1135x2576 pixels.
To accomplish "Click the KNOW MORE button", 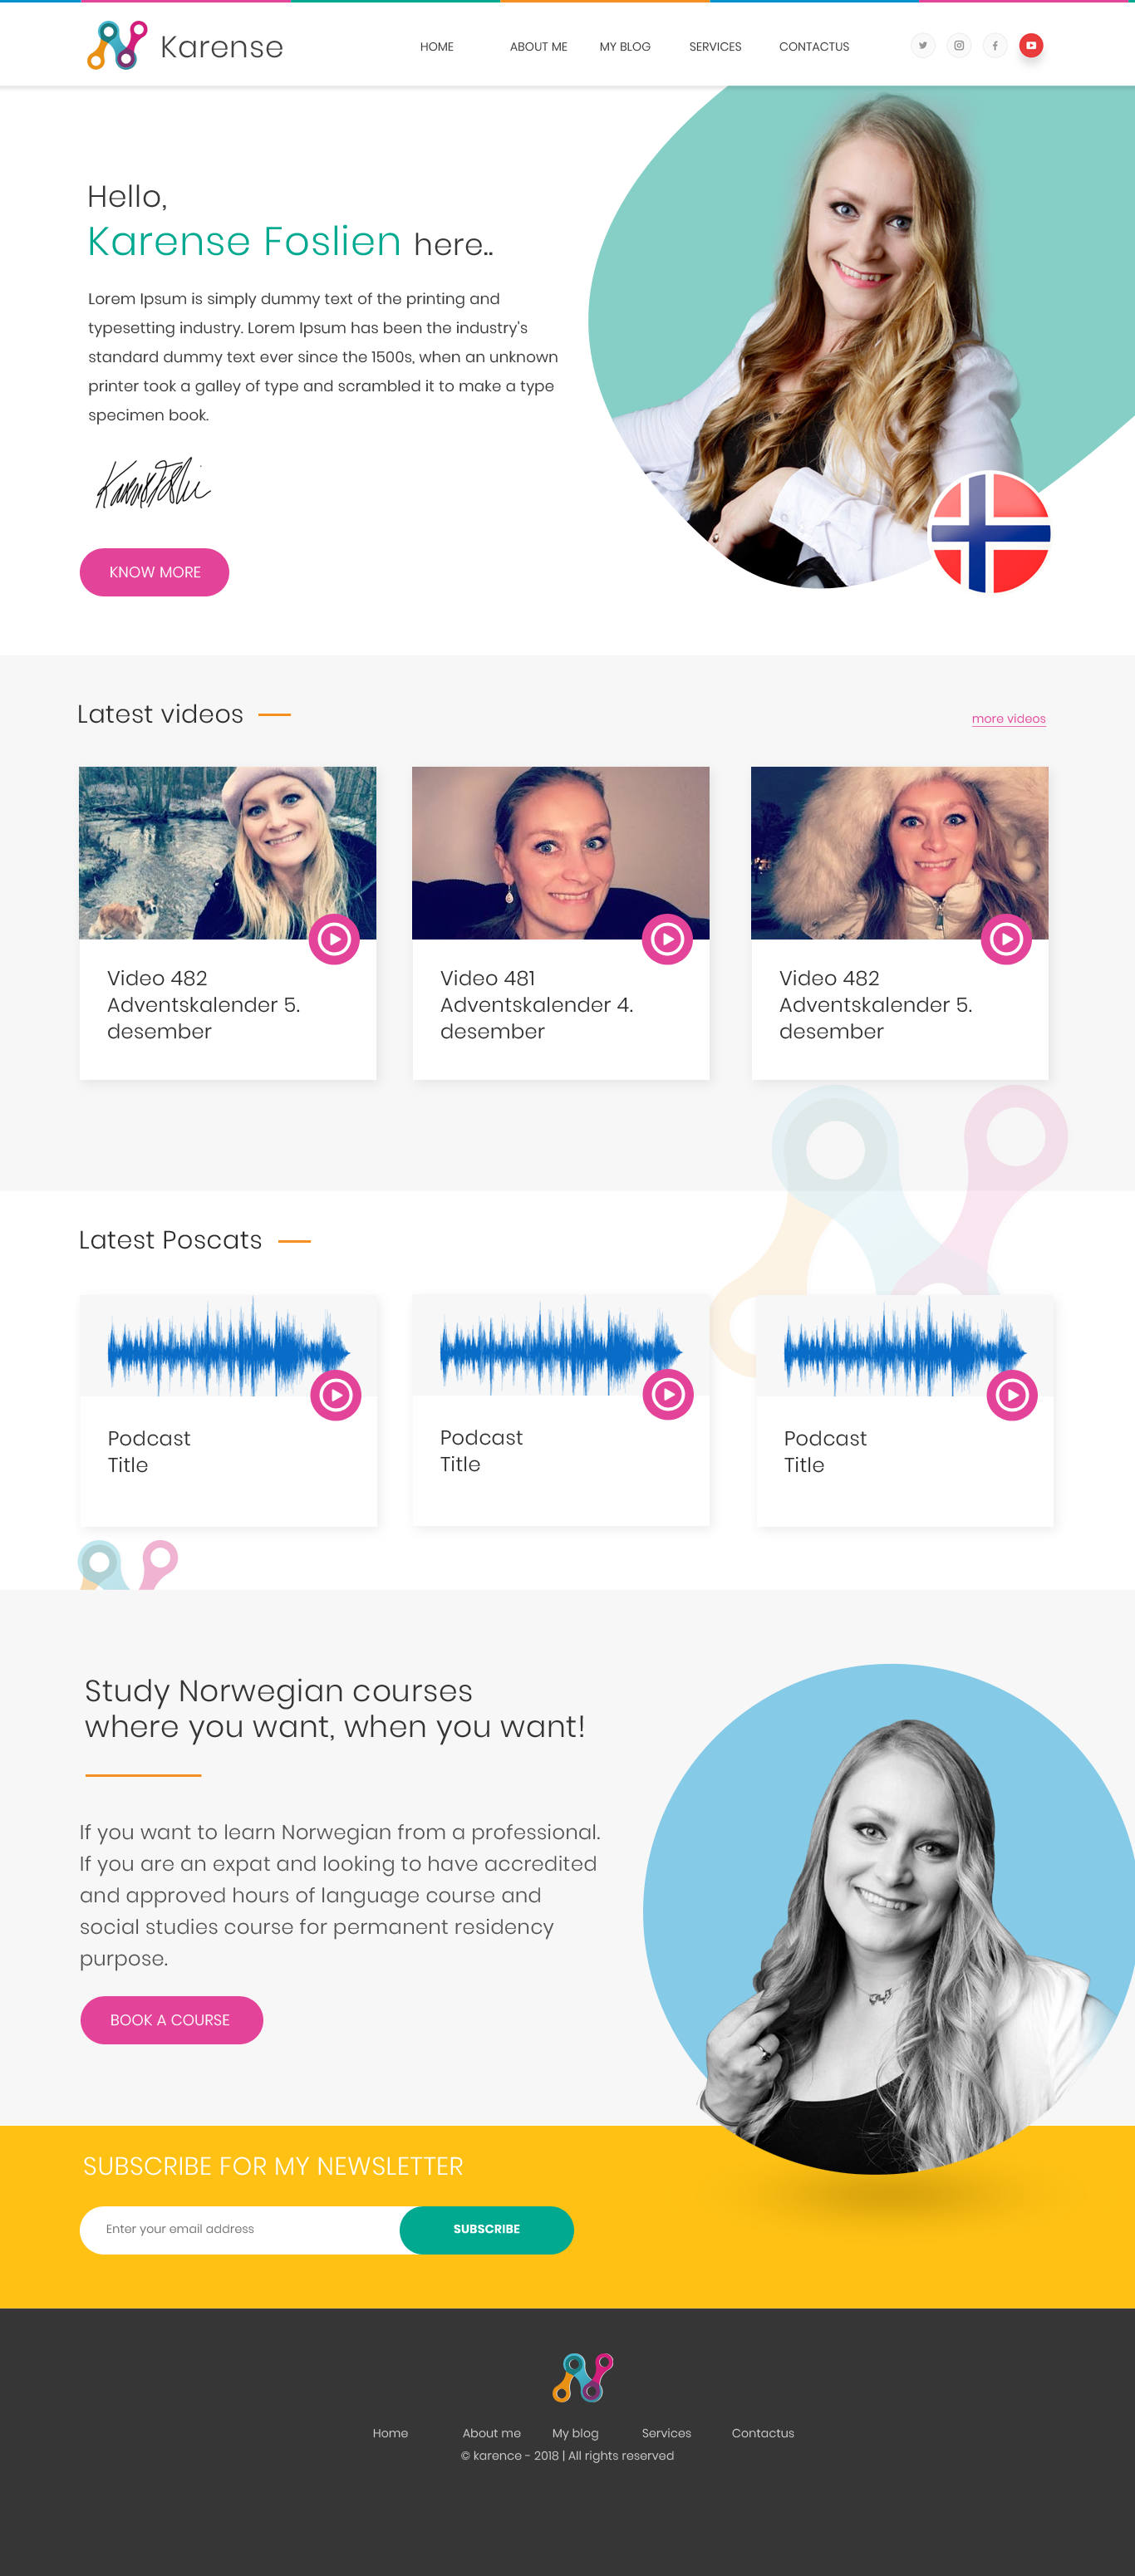I will click(154, 572).
